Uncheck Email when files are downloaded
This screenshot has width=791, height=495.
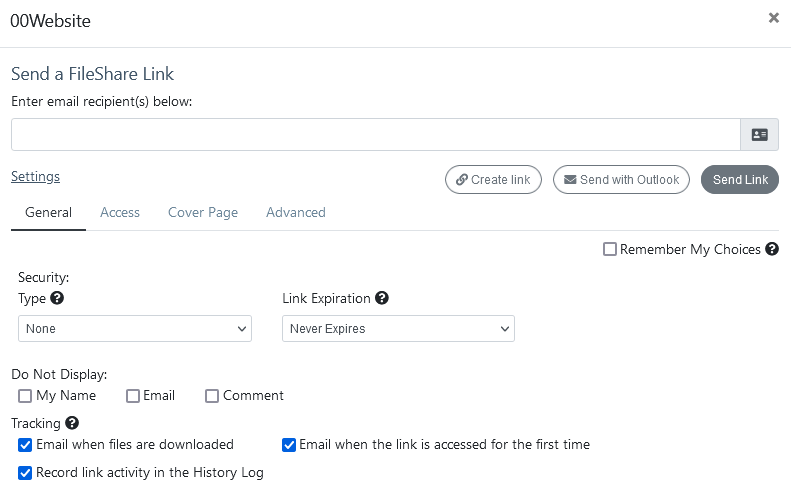tap(25, 445)
